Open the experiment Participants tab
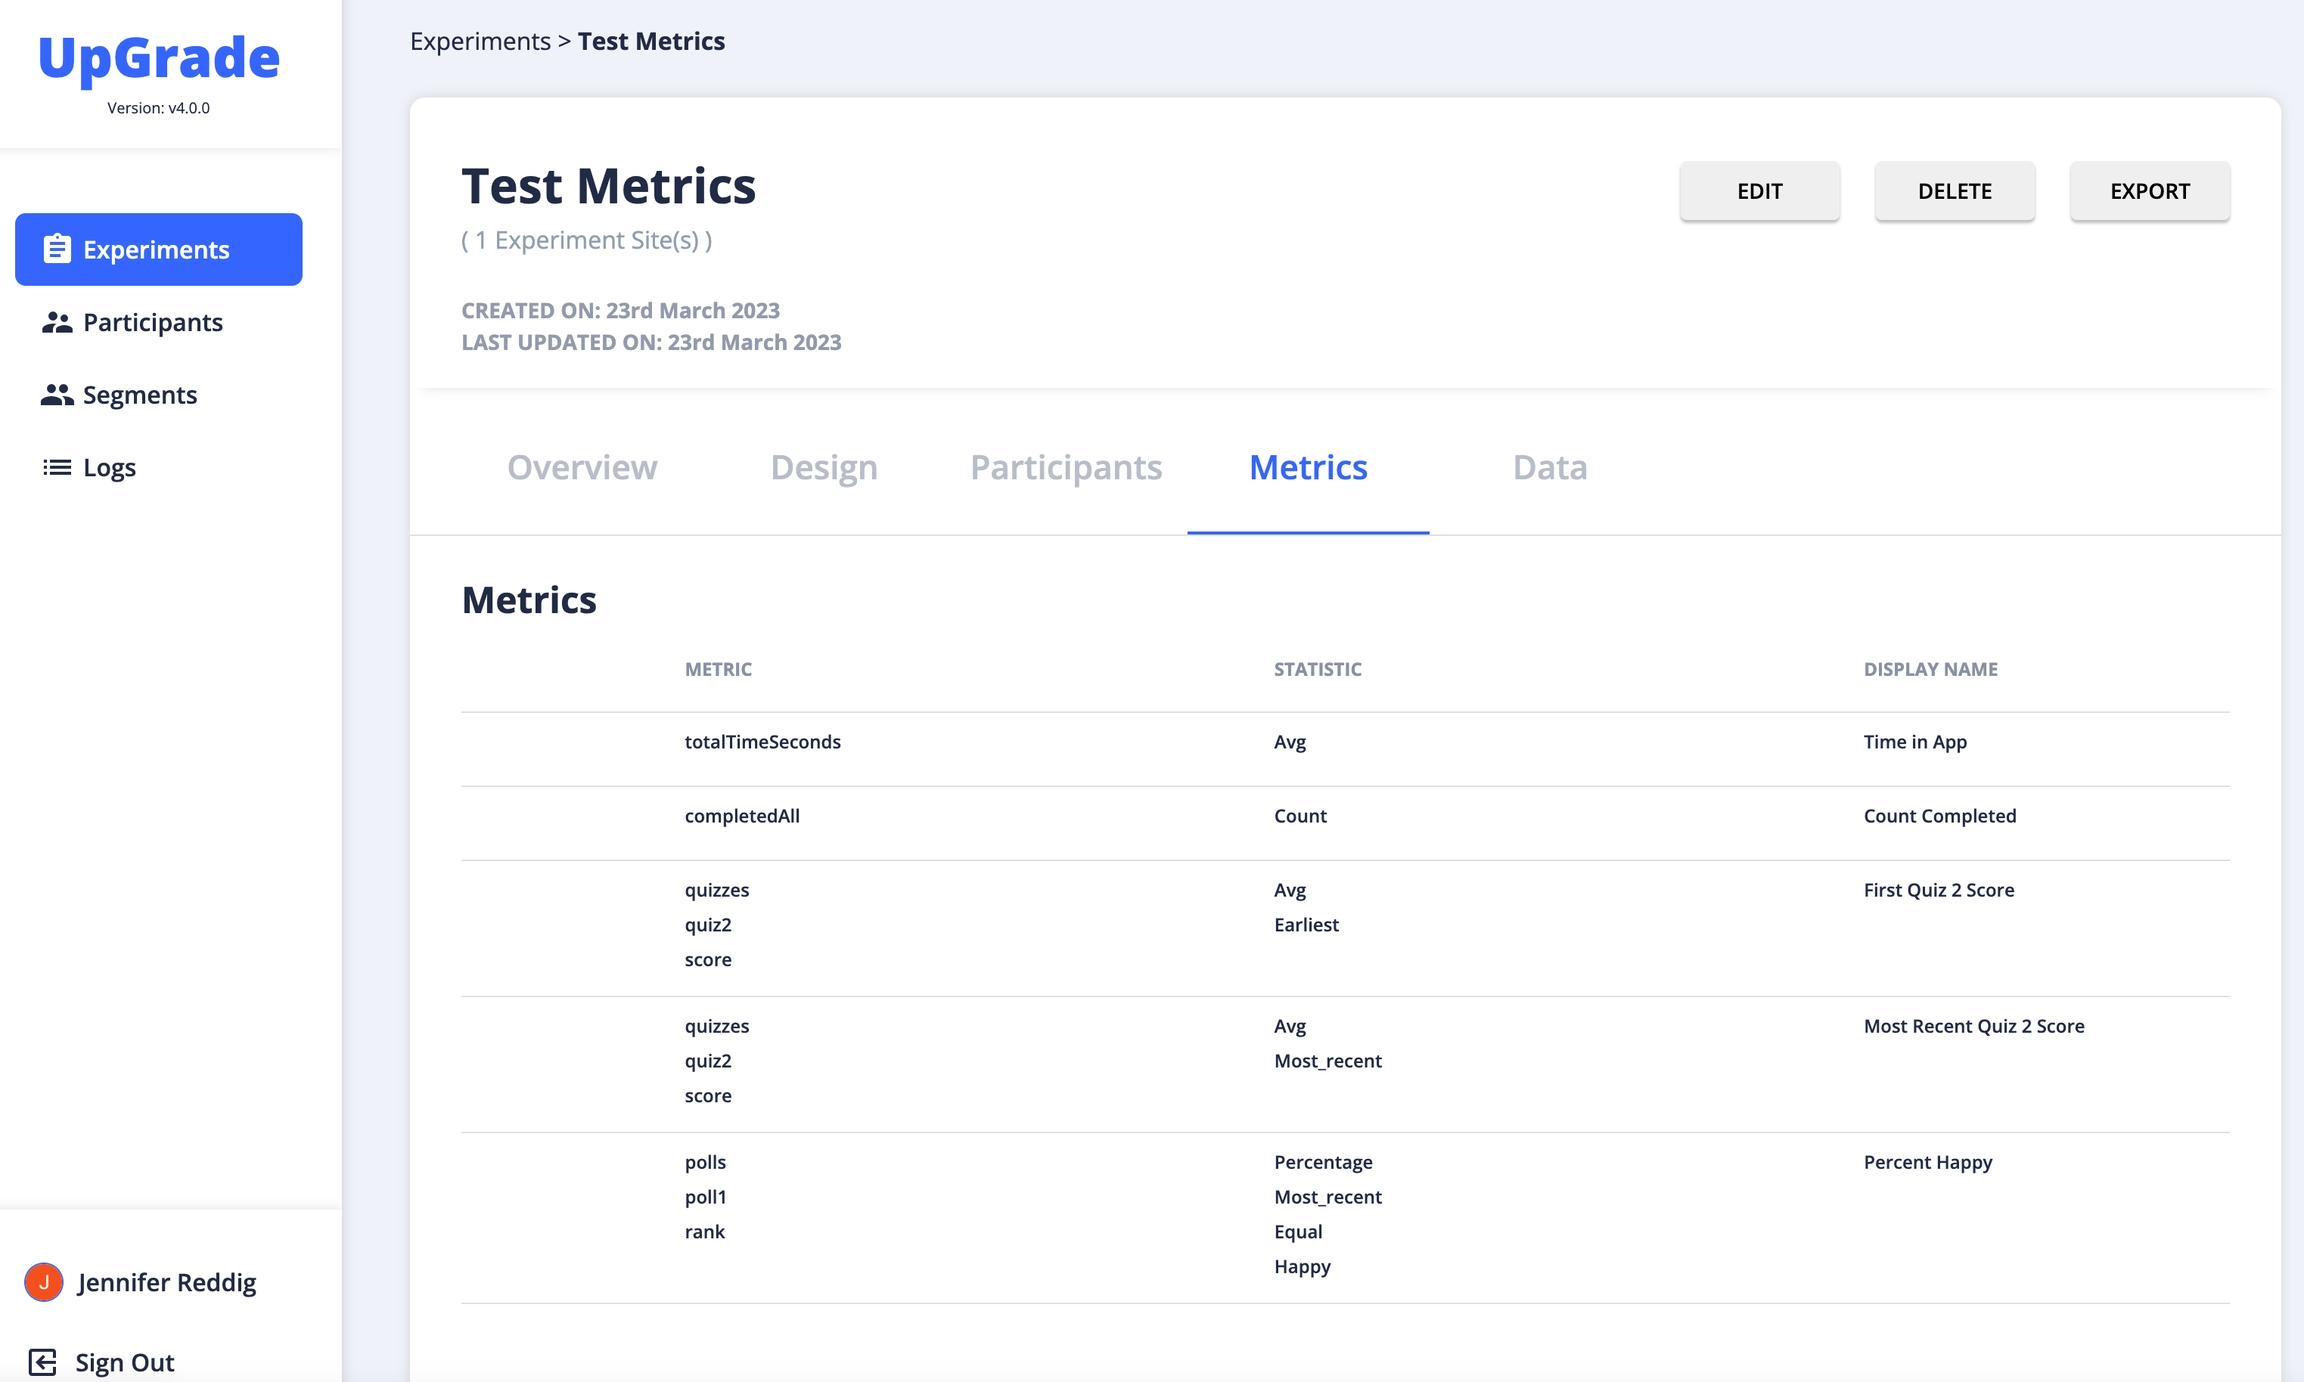 tap(1066, 467)
